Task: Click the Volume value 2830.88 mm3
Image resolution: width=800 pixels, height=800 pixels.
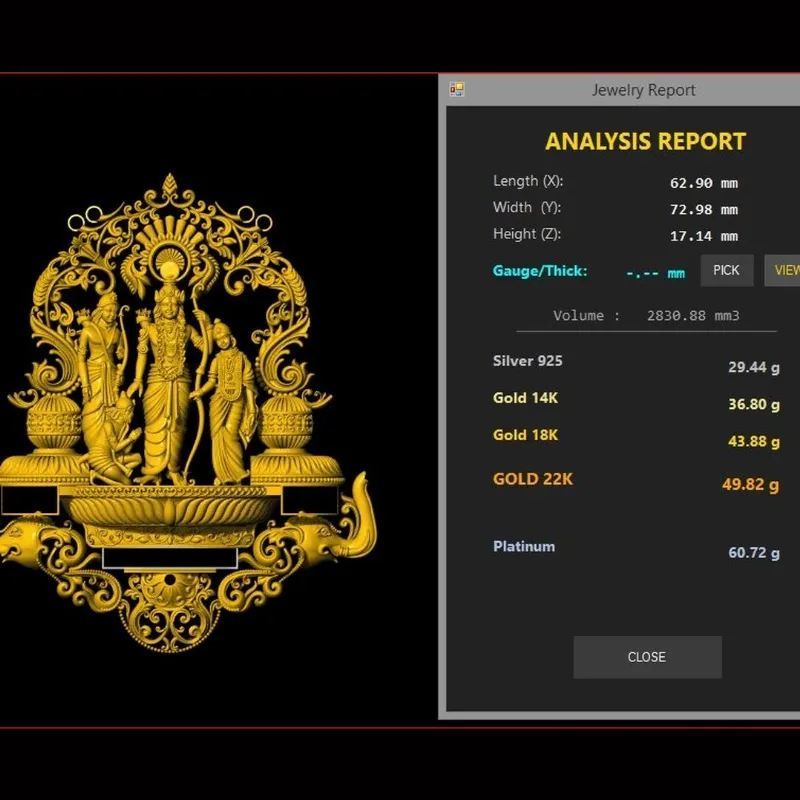Action: (693, 316)
